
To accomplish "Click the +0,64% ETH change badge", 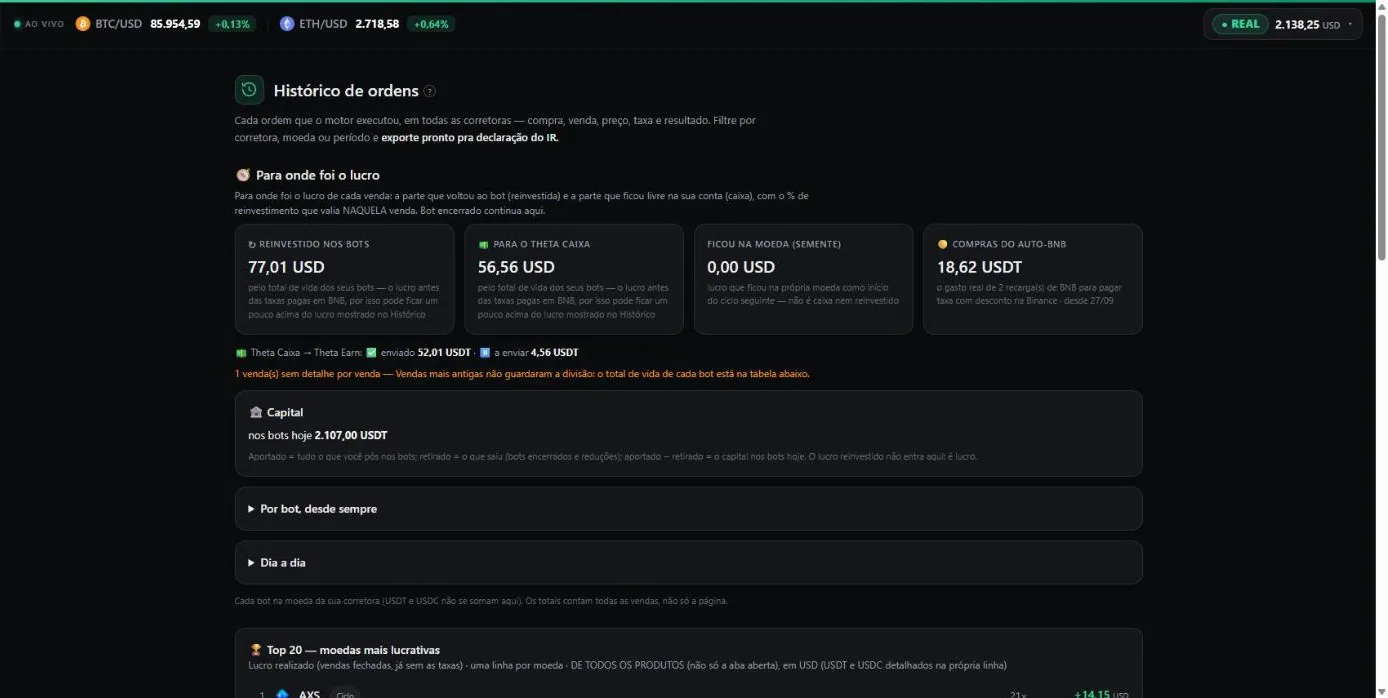I will pos(431,24).
